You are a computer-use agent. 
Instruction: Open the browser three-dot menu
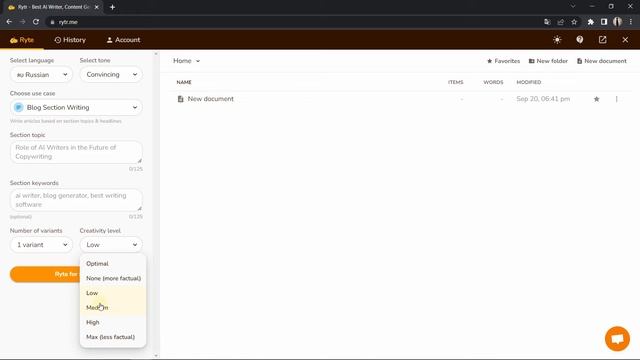tap(631, 22)
